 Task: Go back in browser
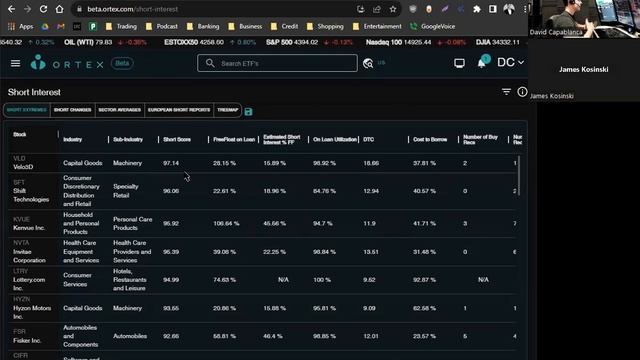(11, 9)
